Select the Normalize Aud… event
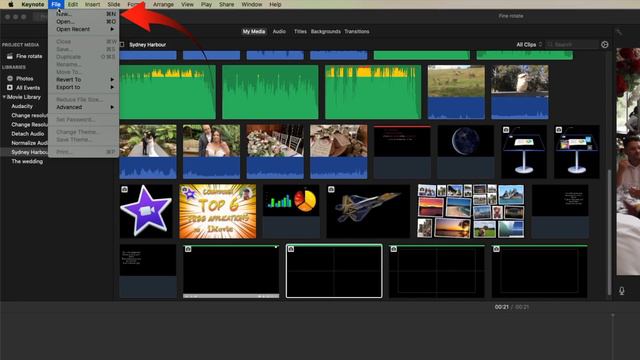 tap(29, 143)
